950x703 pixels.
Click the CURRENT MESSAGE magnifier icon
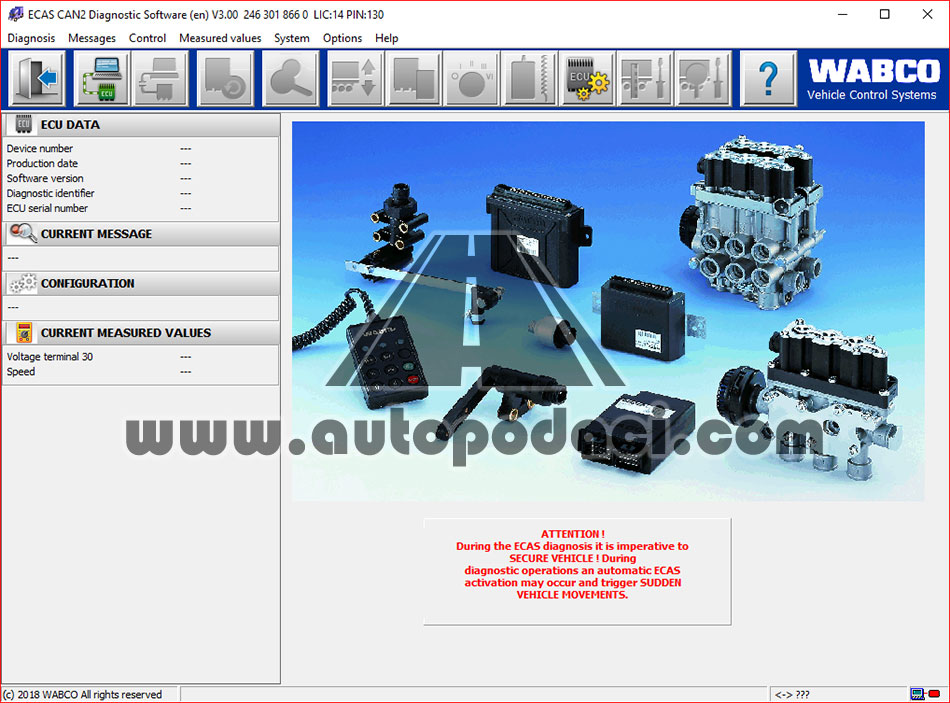click(23, 233)
